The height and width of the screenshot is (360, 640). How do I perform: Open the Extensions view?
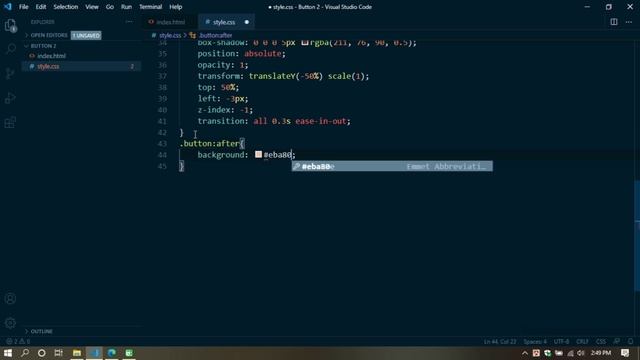click(x=11, y=122)
